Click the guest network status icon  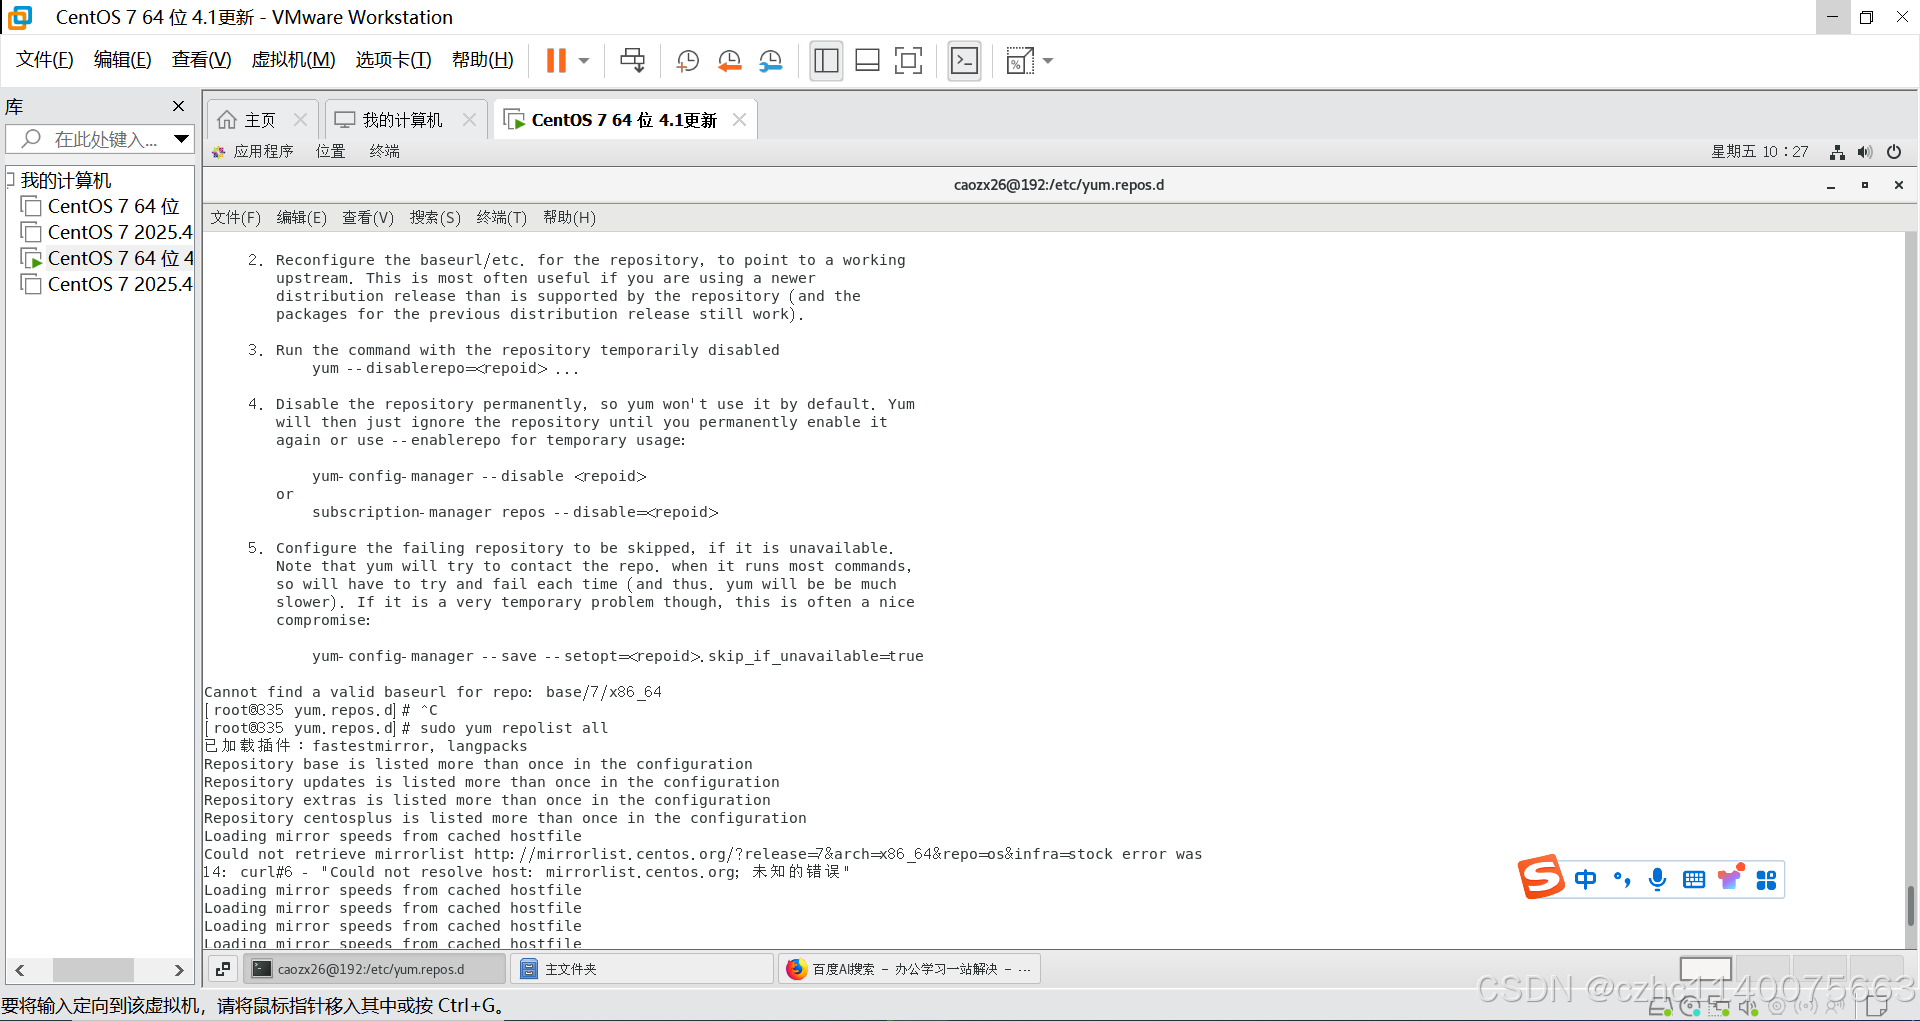coord(1837,152)
